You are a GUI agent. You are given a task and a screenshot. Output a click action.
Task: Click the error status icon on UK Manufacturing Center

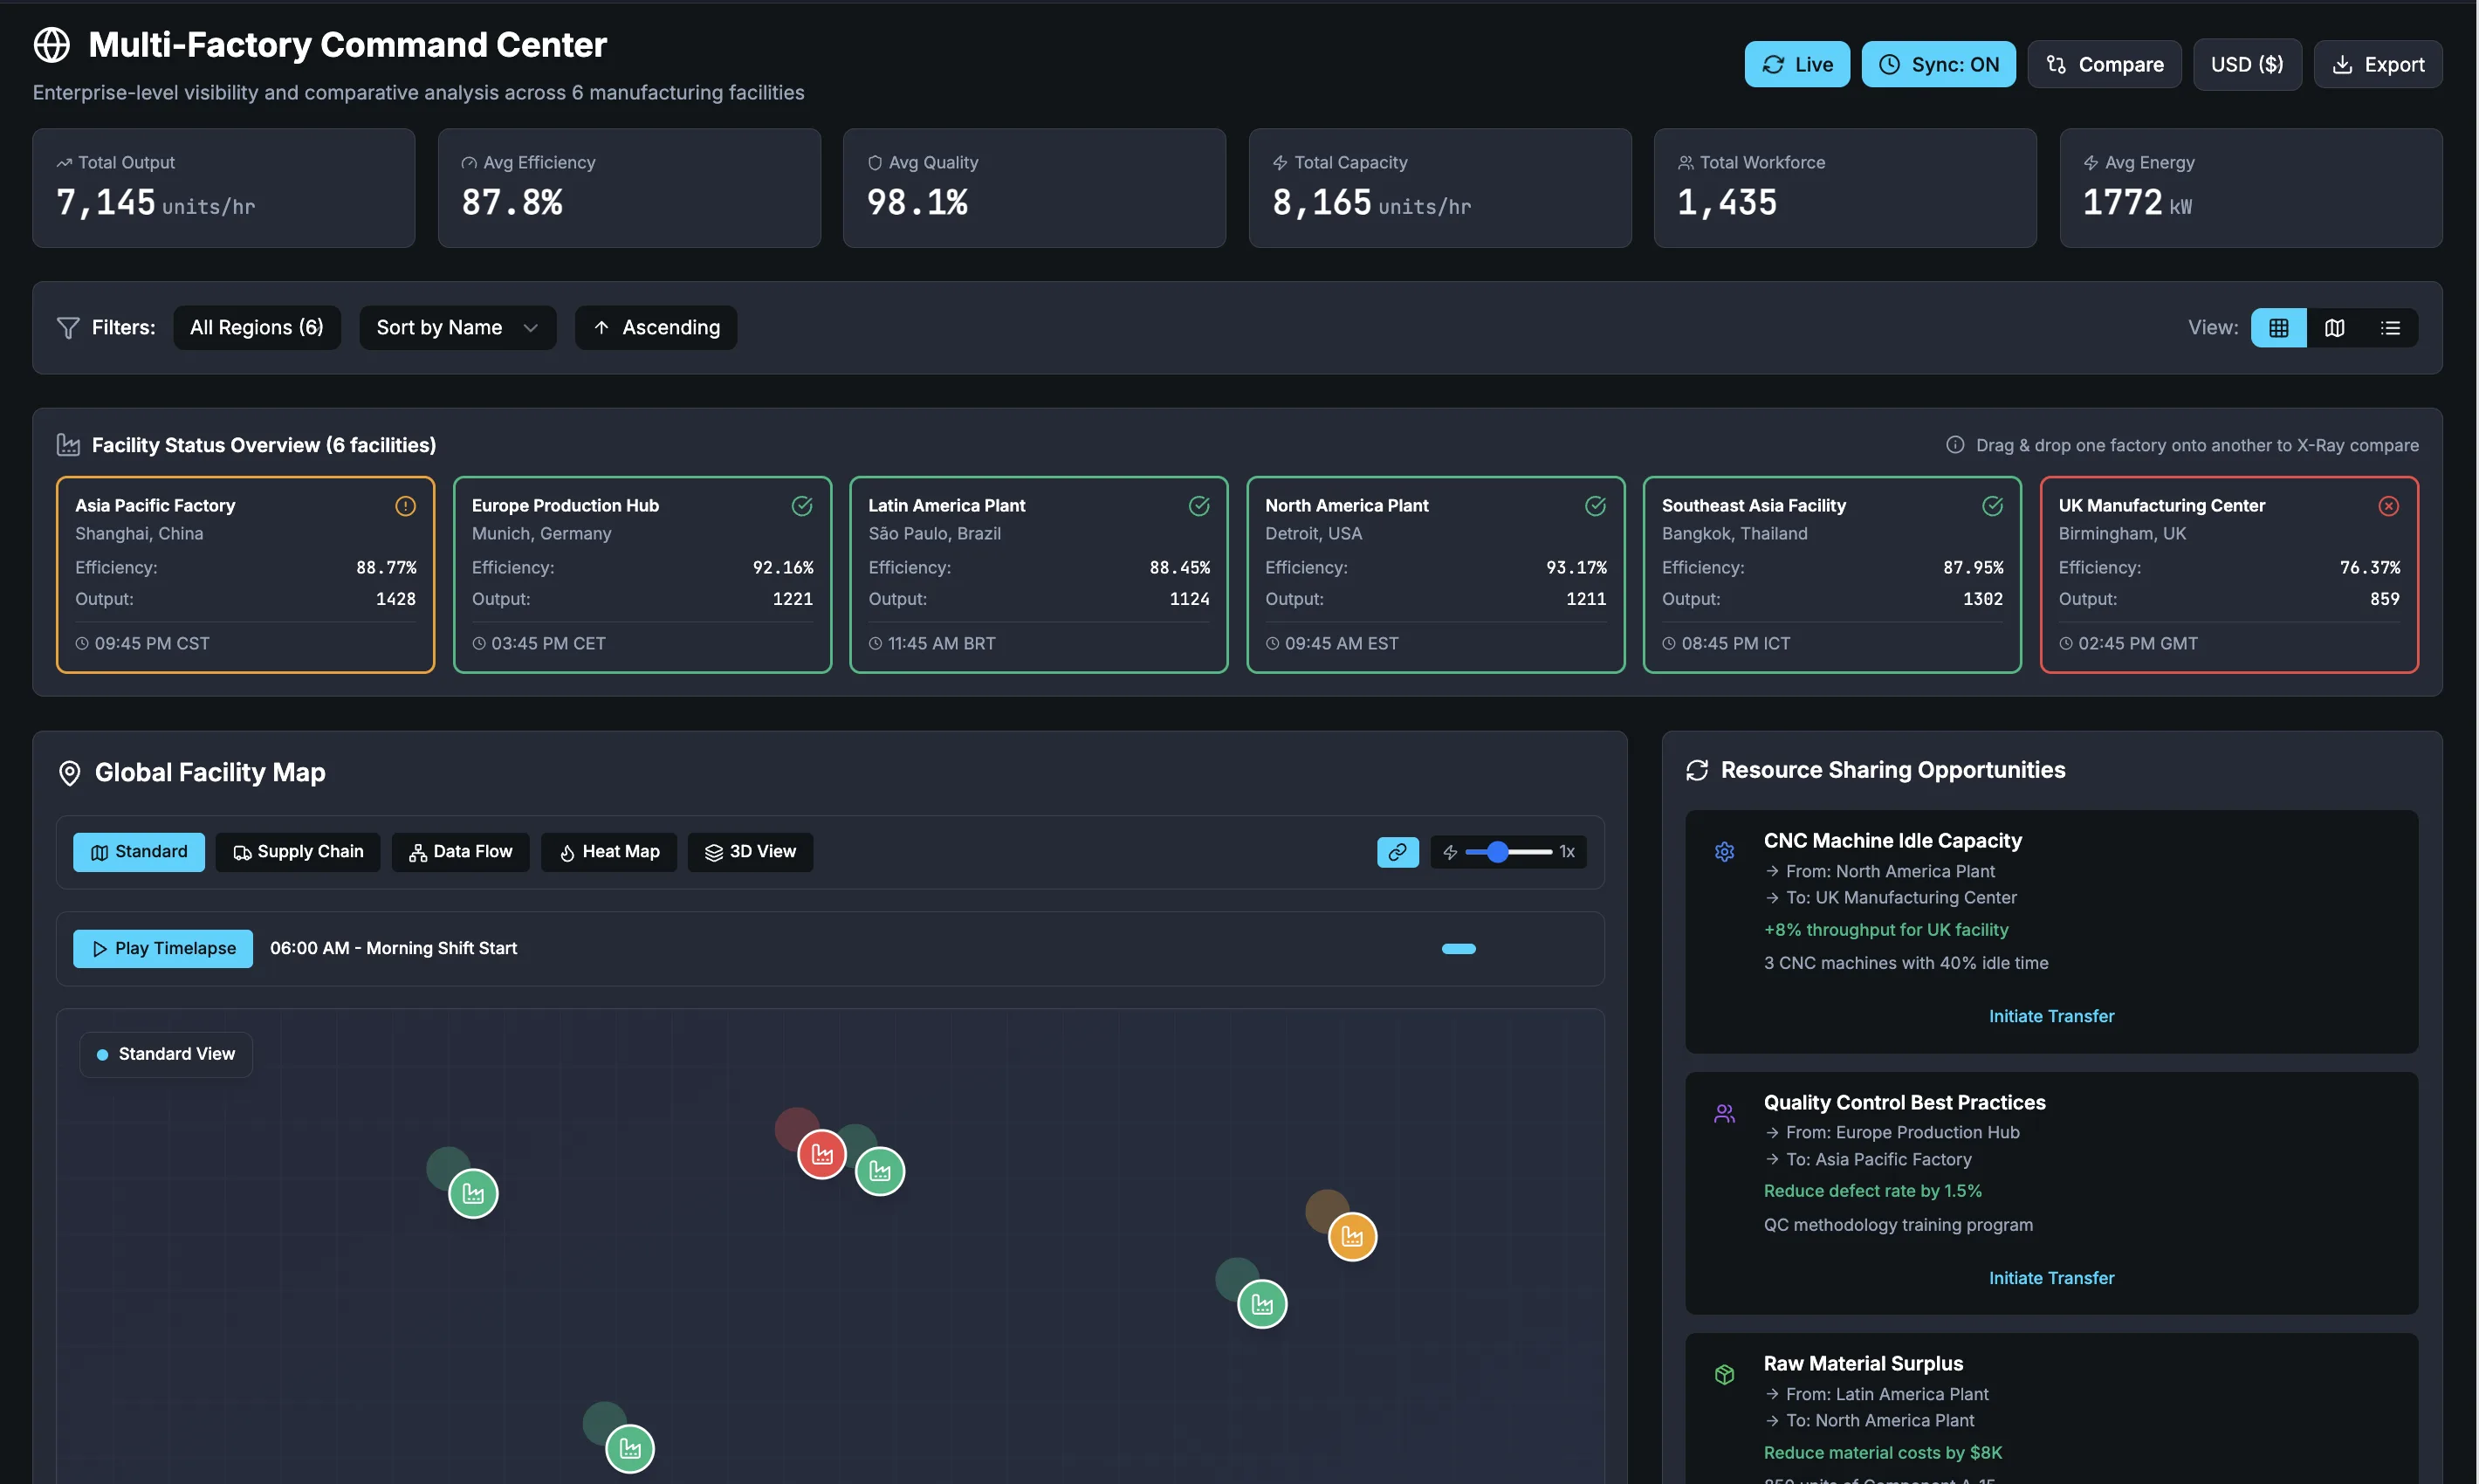coord(2388,506)
